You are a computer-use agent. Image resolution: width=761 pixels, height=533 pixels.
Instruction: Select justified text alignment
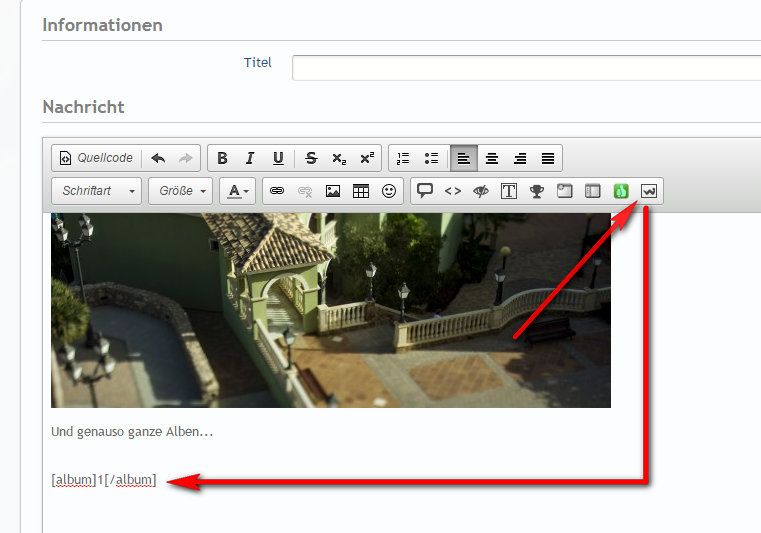(548, 158)
